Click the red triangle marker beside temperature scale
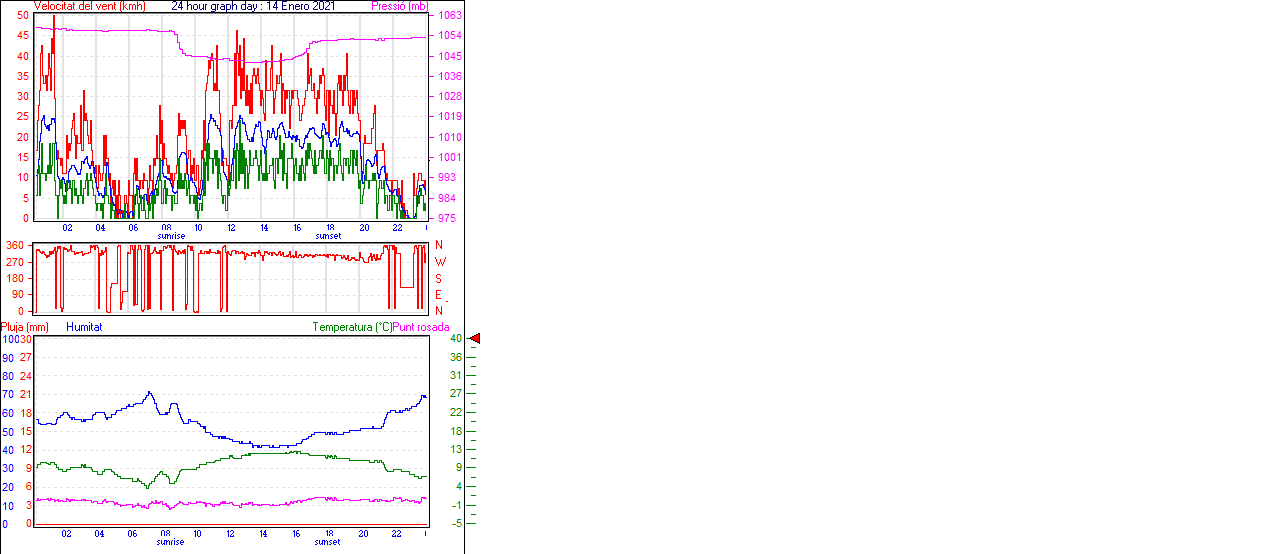This screenshot has height=554, width=1280. [475, 339]
